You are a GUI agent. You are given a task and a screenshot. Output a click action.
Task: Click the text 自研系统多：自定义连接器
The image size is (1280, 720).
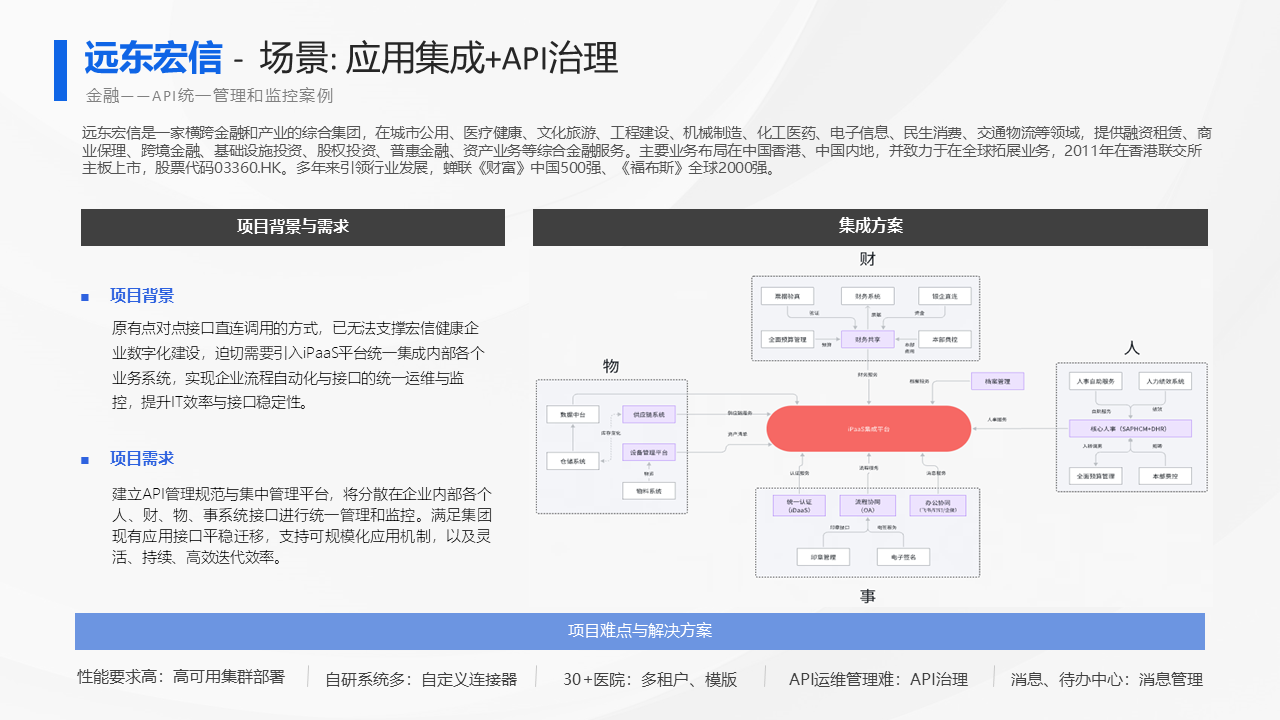(421, 679)
